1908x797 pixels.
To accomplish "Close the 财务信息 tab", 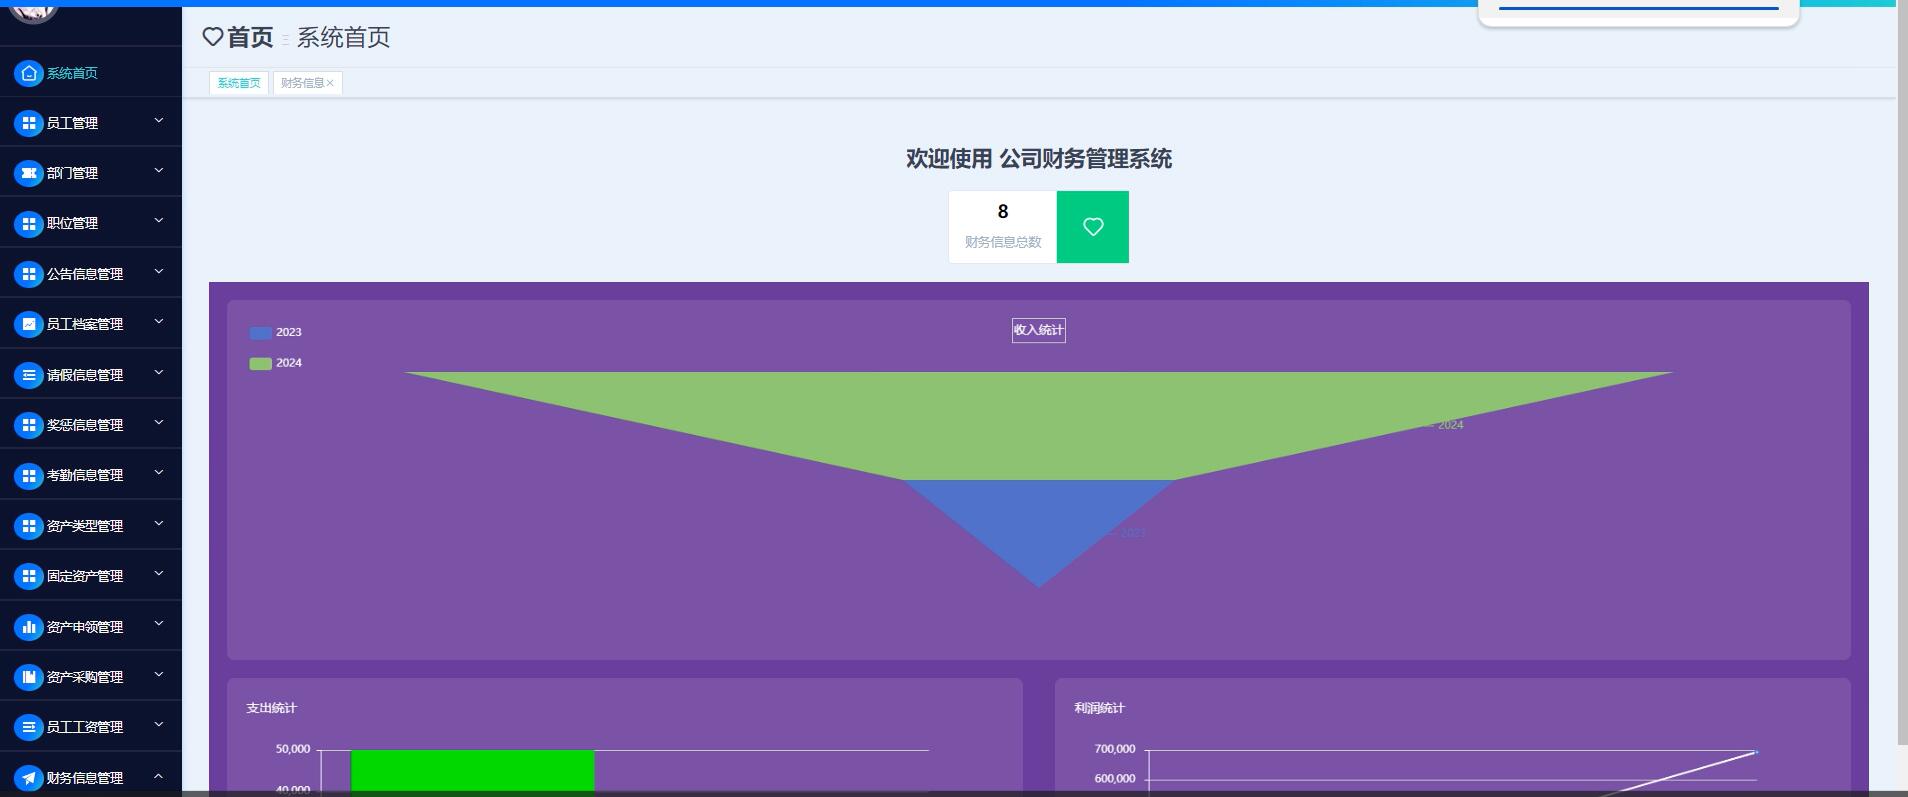I will 330,83.
